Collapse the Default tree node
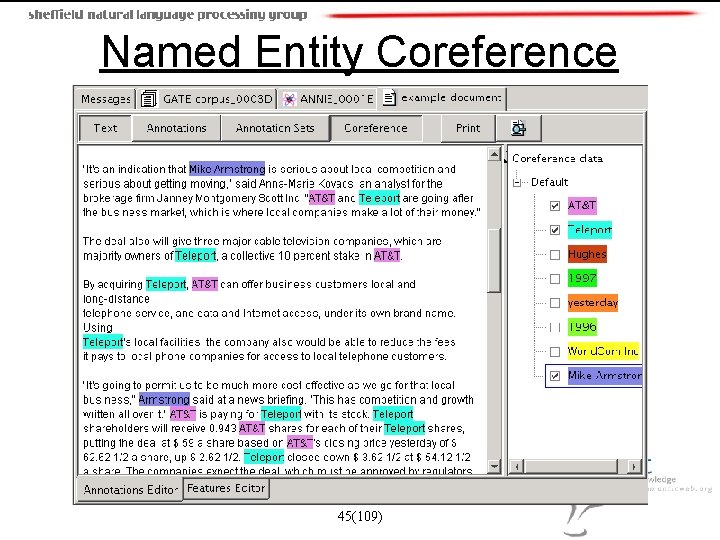Image resolution: width=720 pixels, height=540 pixels. coord(517,183)
